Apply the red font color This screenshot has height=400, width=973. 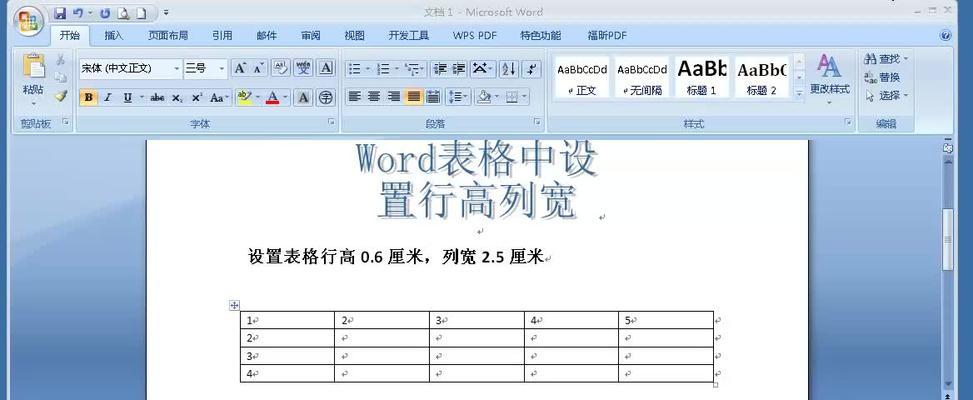pyautogui.click(x=272, y=97)
